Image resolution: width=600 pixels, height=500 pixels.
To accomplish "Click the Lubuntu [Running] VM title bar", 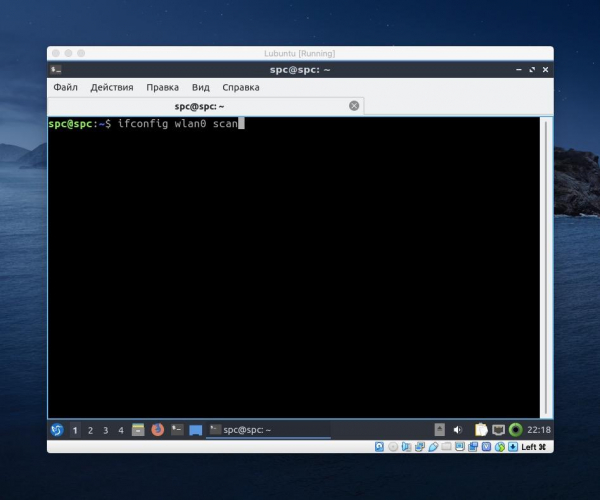I will [x=300, y=54].
